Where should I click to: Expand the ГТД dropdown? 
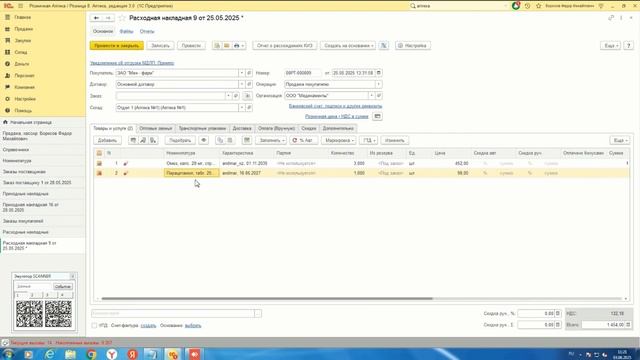(x=368, y=140)
